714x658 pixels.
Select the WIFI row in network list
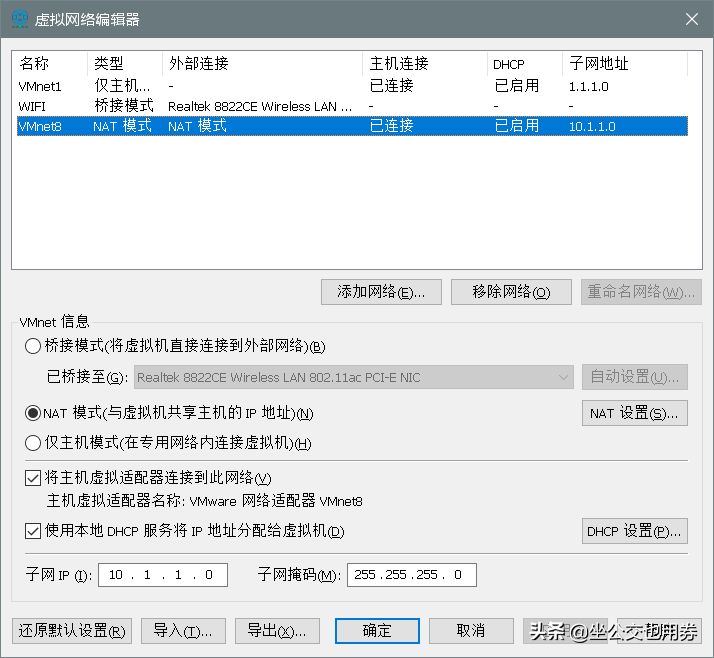(352, 106)
